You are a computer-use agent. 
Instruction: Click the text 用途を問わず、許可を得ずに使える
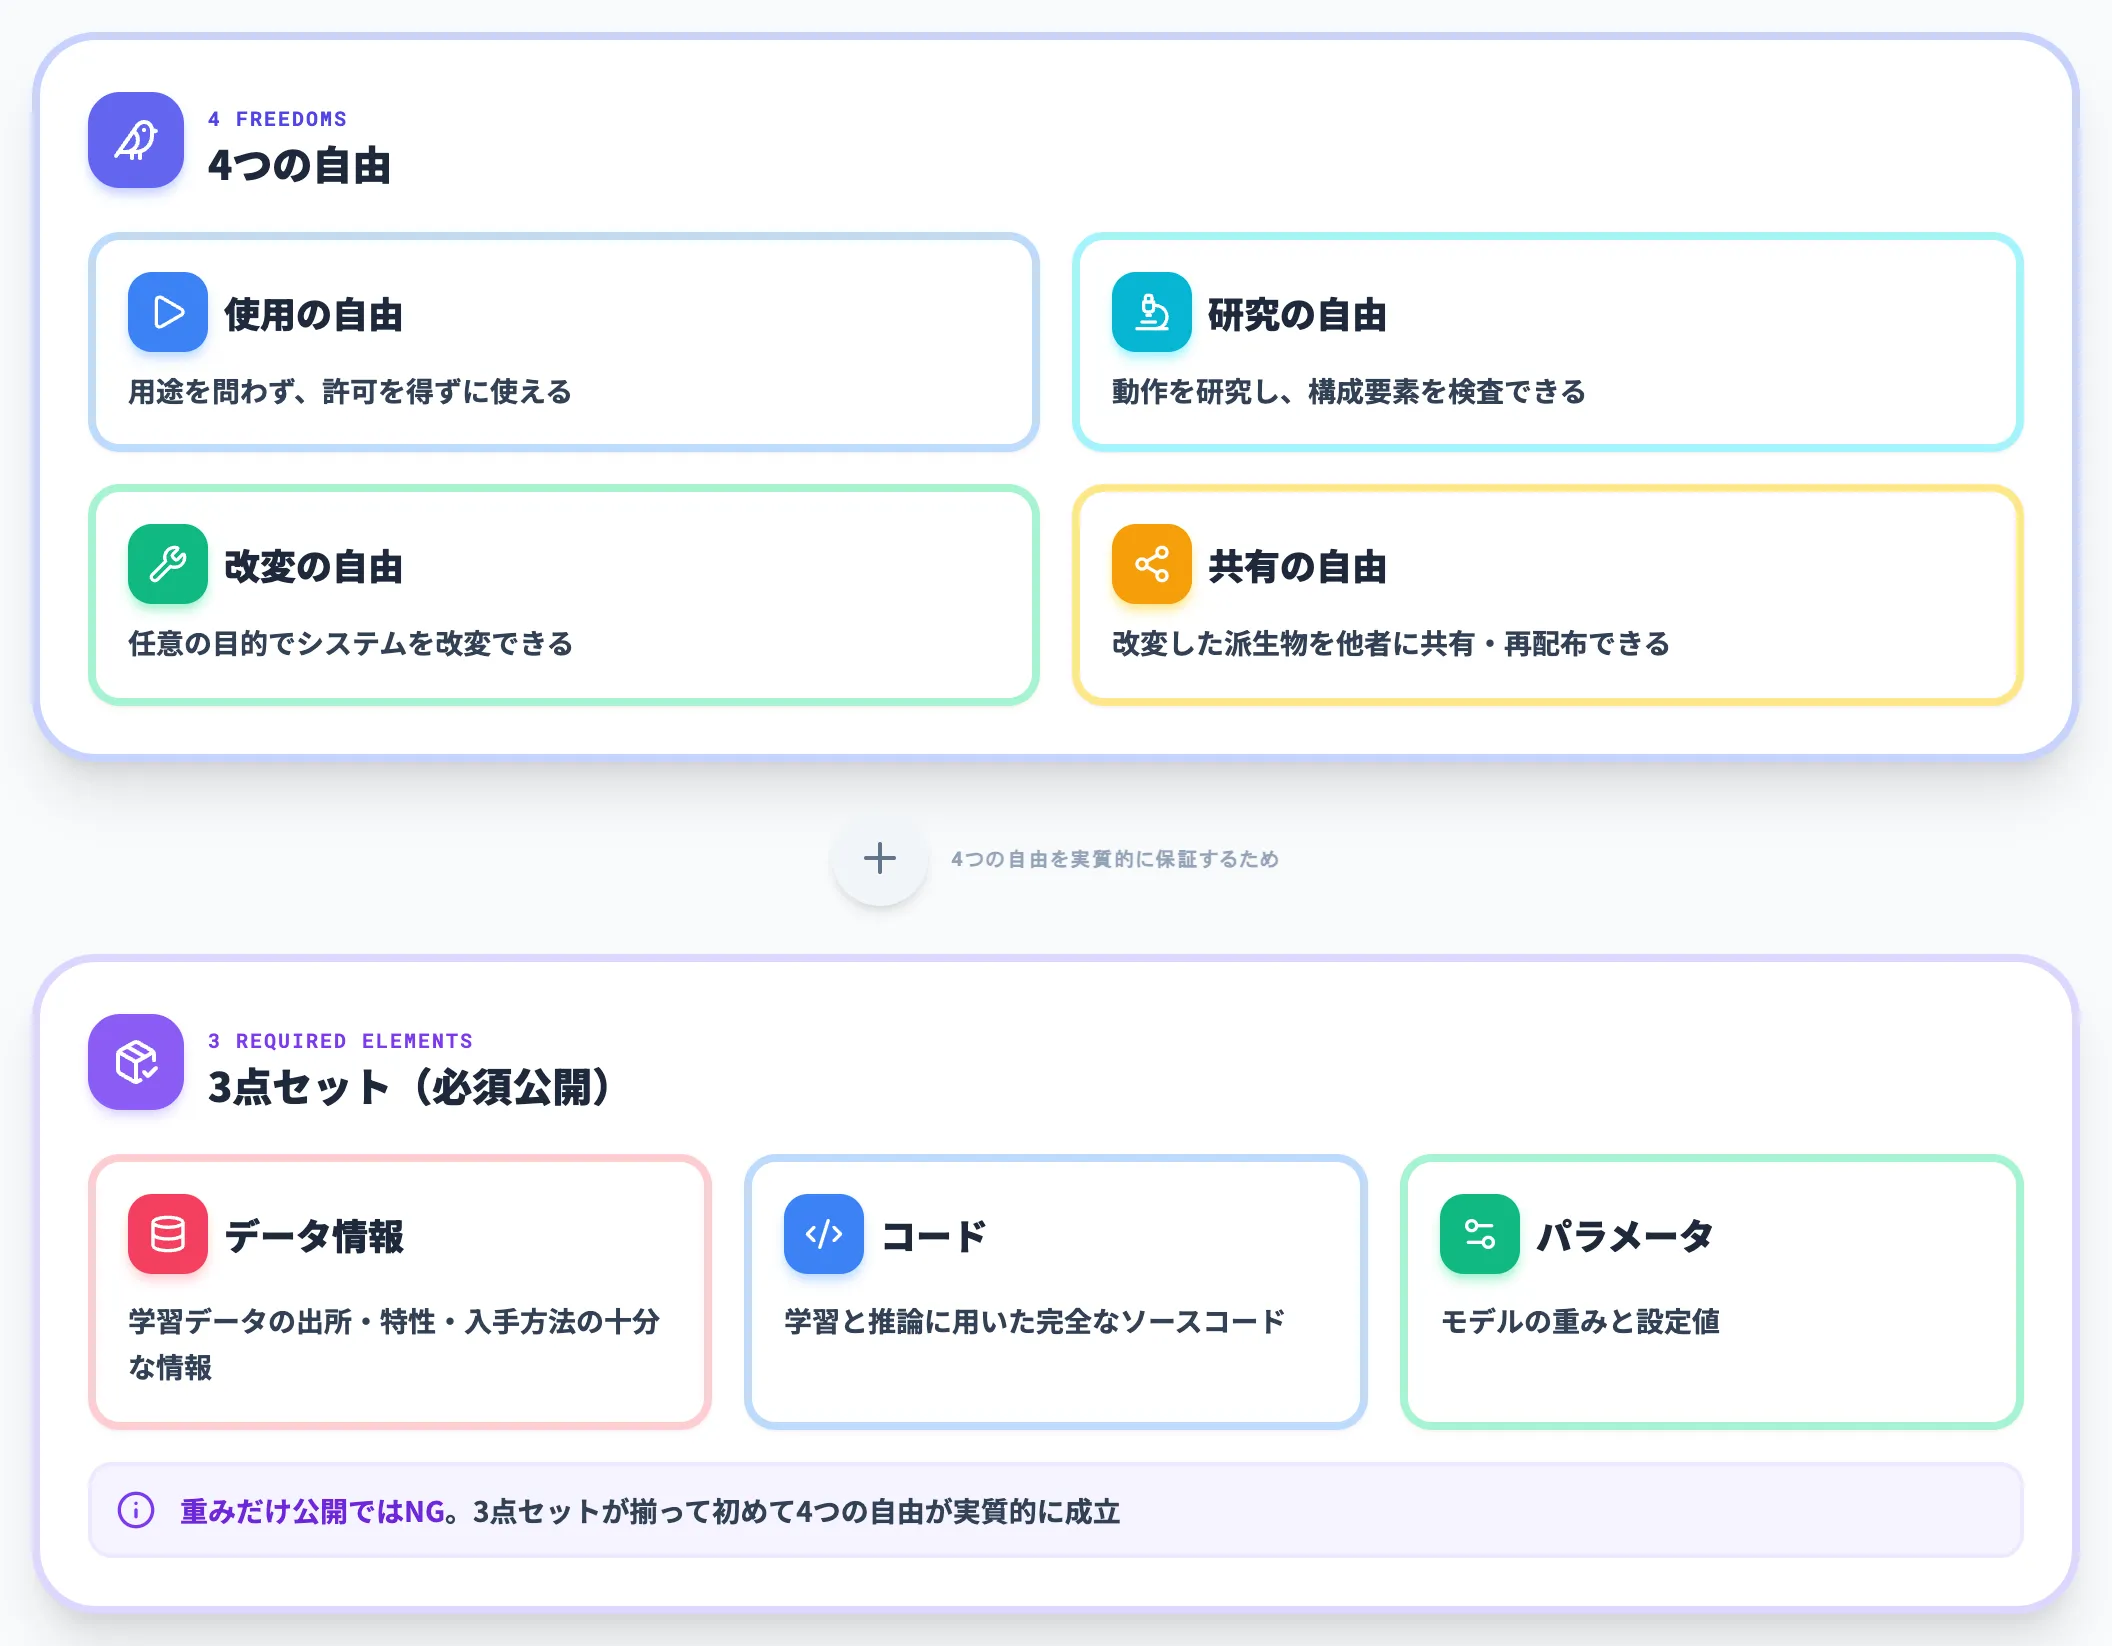tap(350, 391)
